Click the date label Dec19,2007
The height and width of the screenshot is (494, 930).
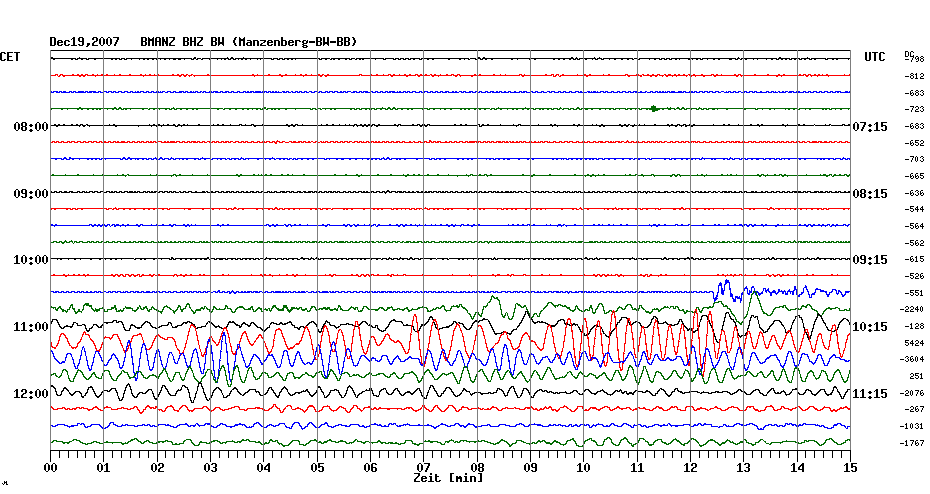pos(84,42)
